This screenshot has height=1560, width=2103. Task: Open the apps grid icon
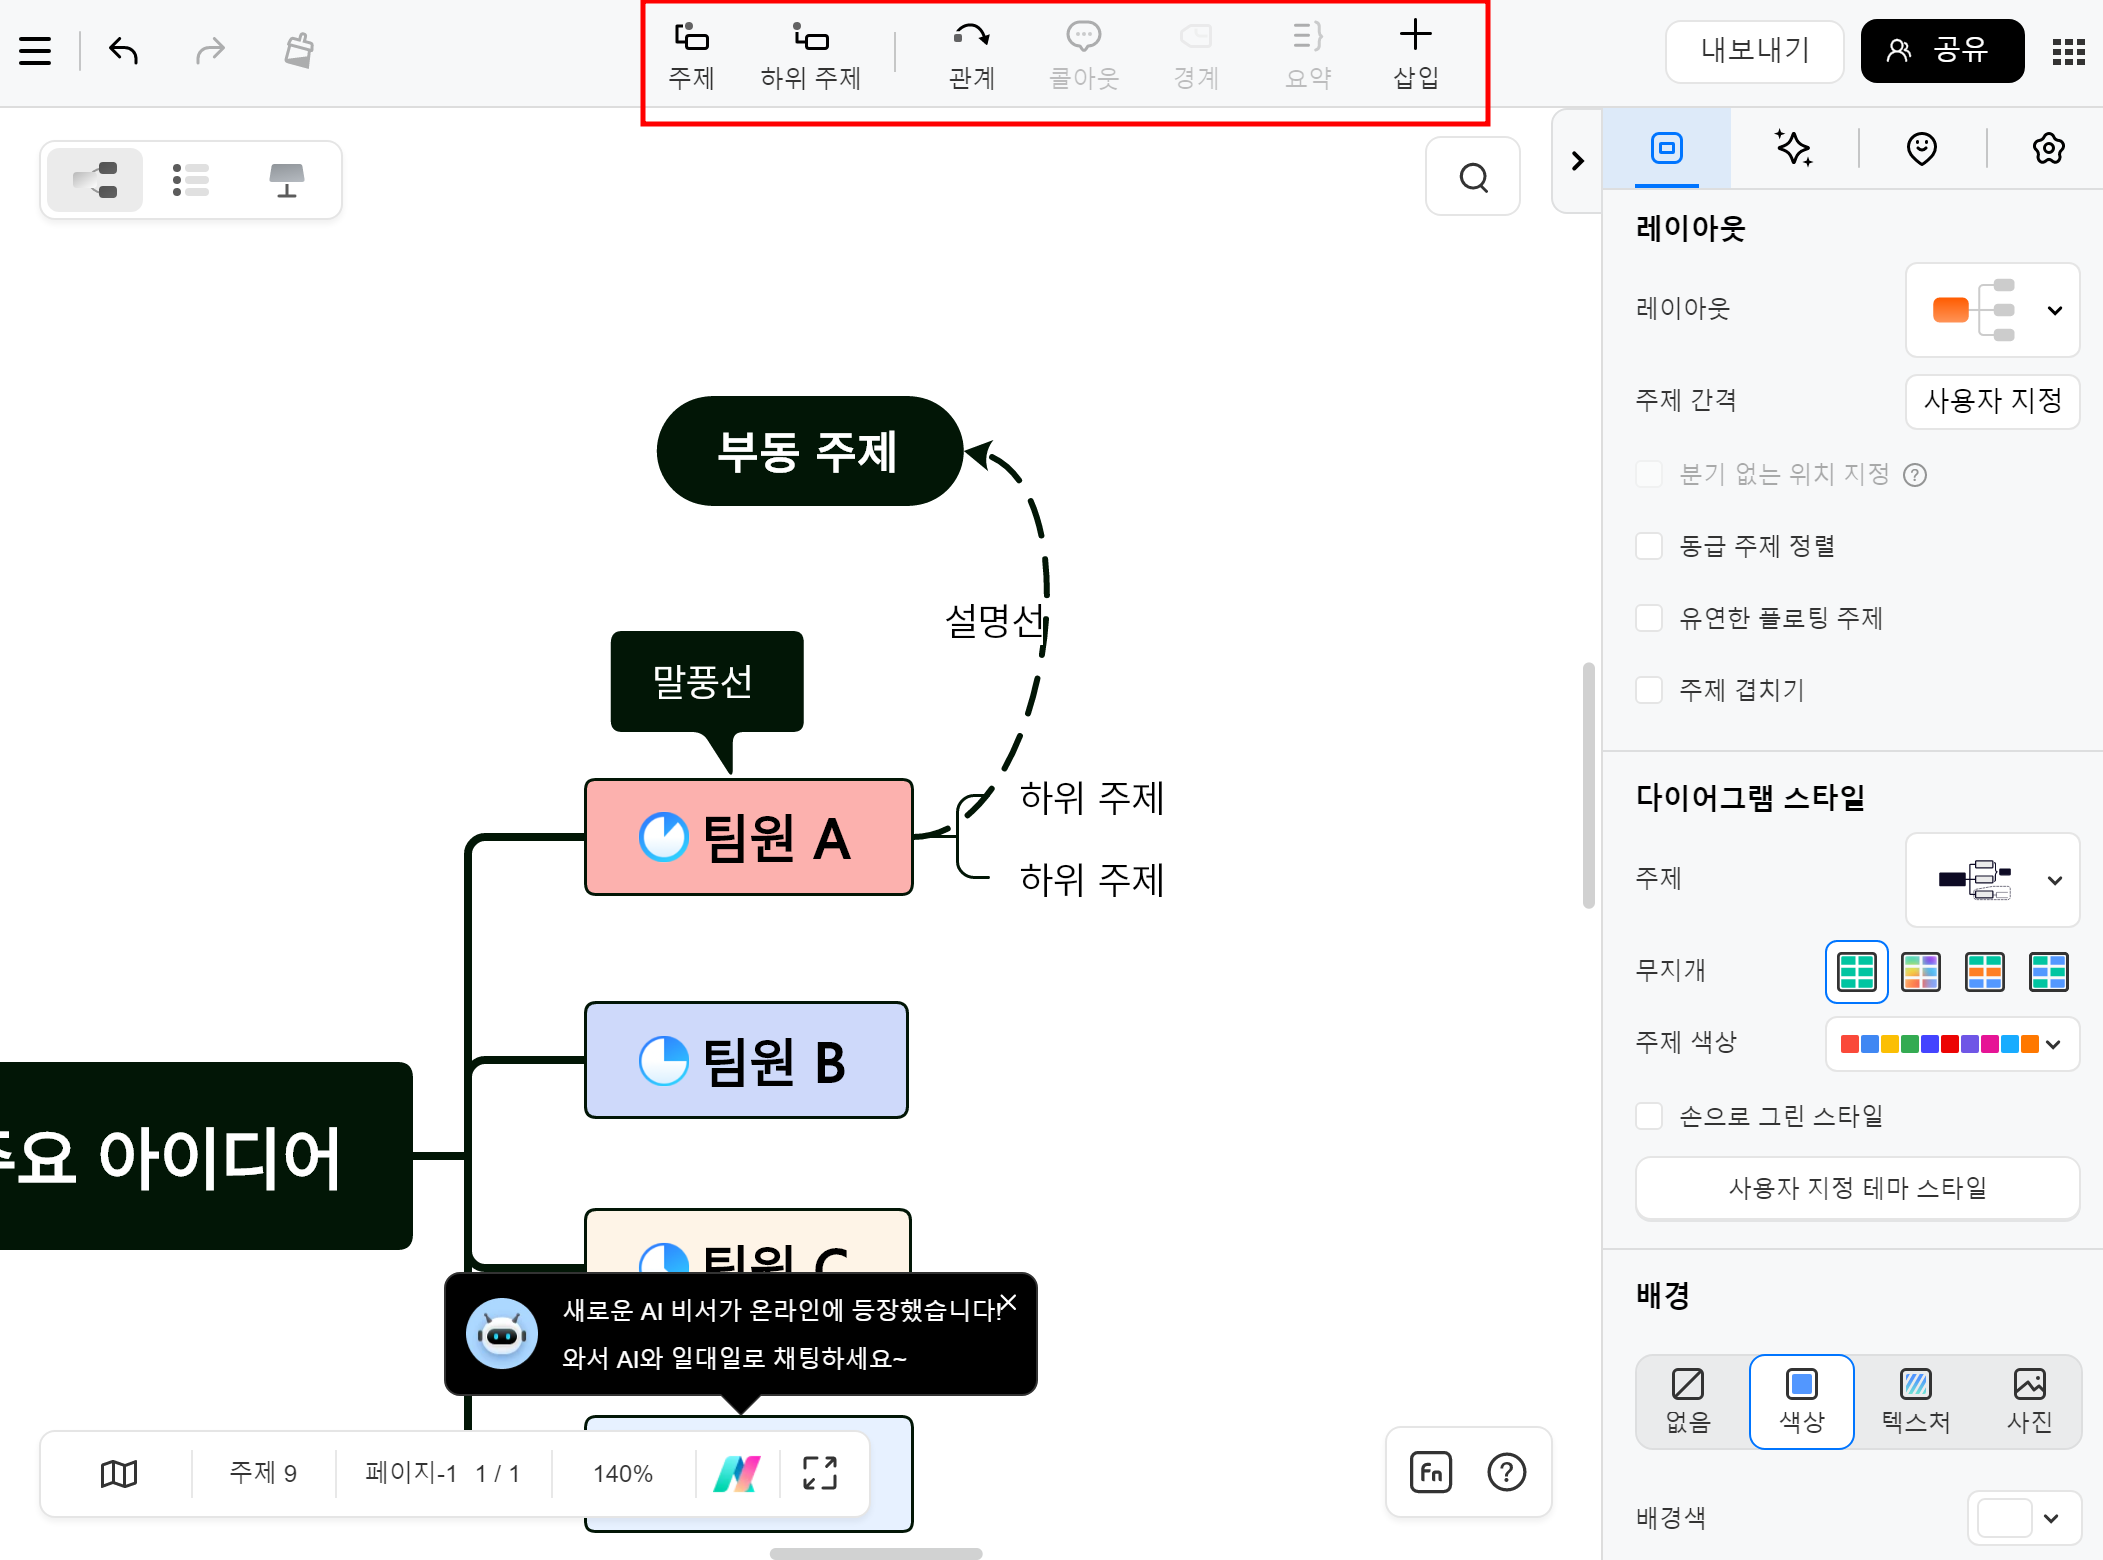[x=2068, y=51]
